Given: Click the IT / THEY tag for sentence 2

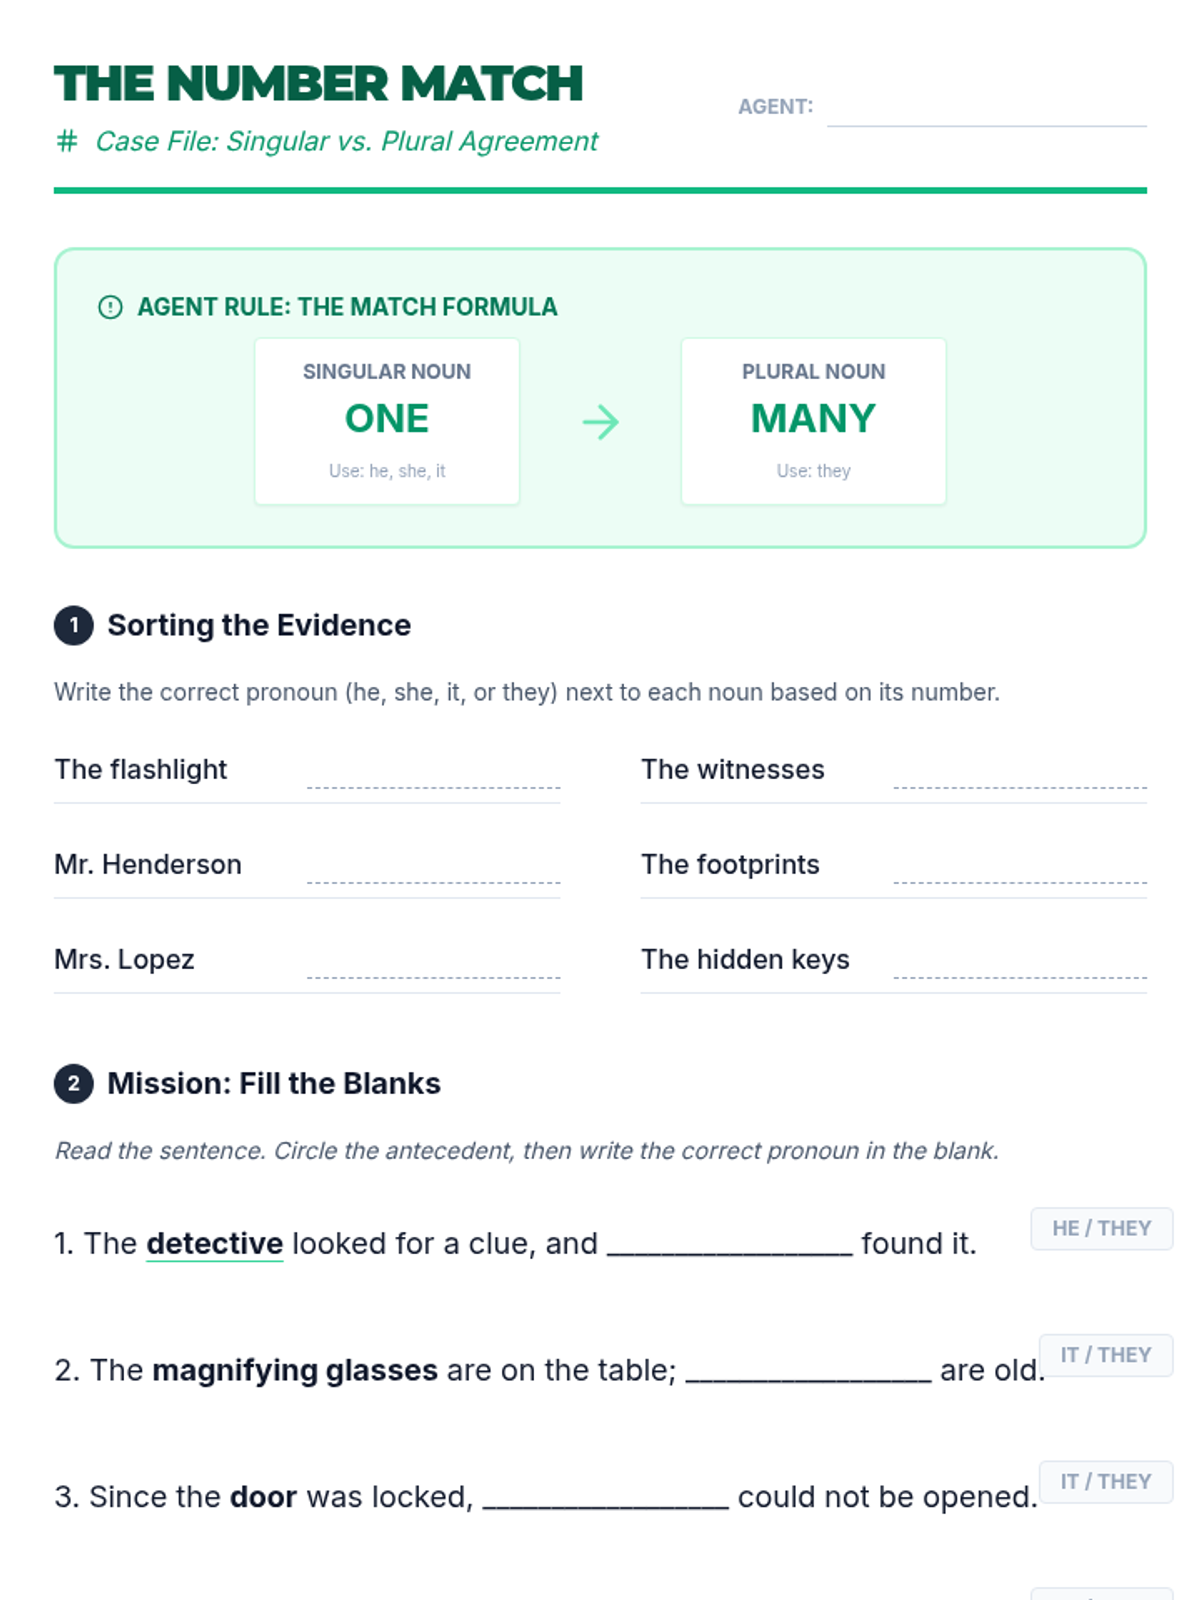Looking at the screenshot, I should coord(1105,1355).
